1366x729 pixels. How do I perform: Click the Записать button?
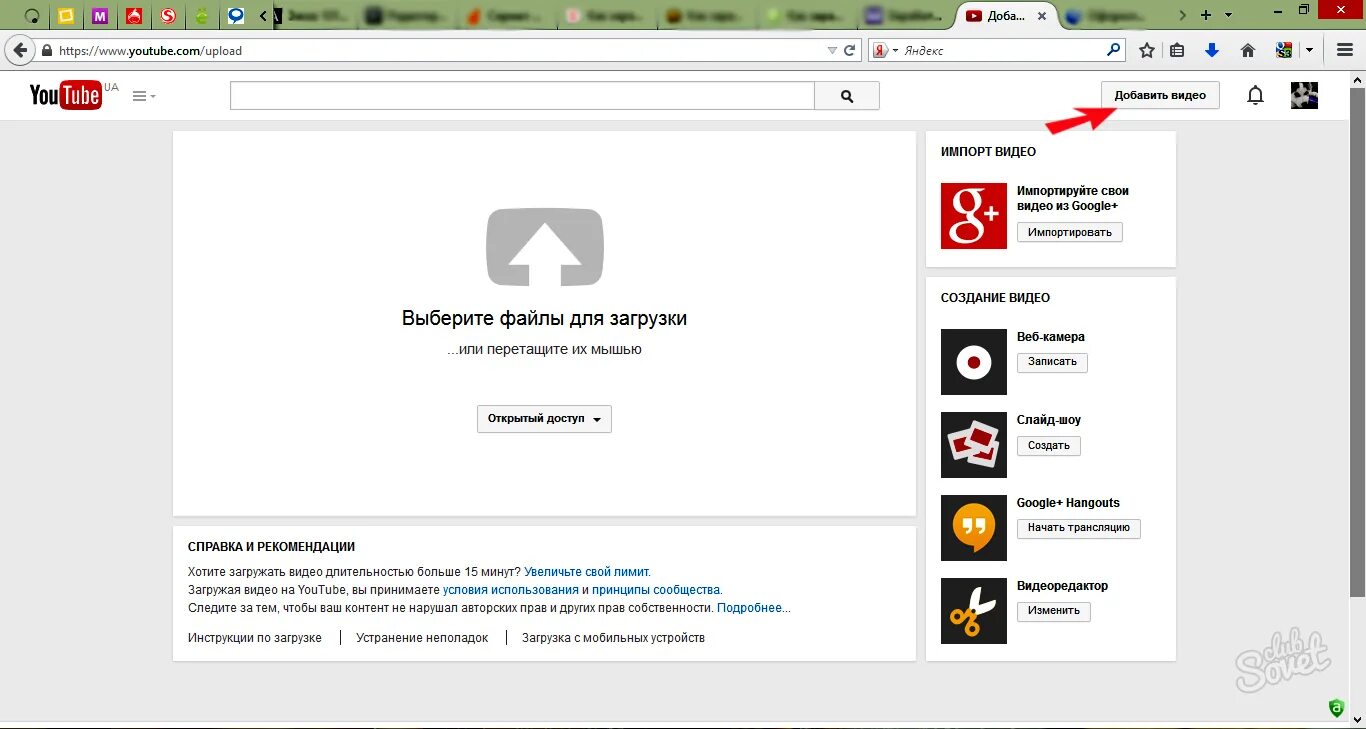[1052, 362]
